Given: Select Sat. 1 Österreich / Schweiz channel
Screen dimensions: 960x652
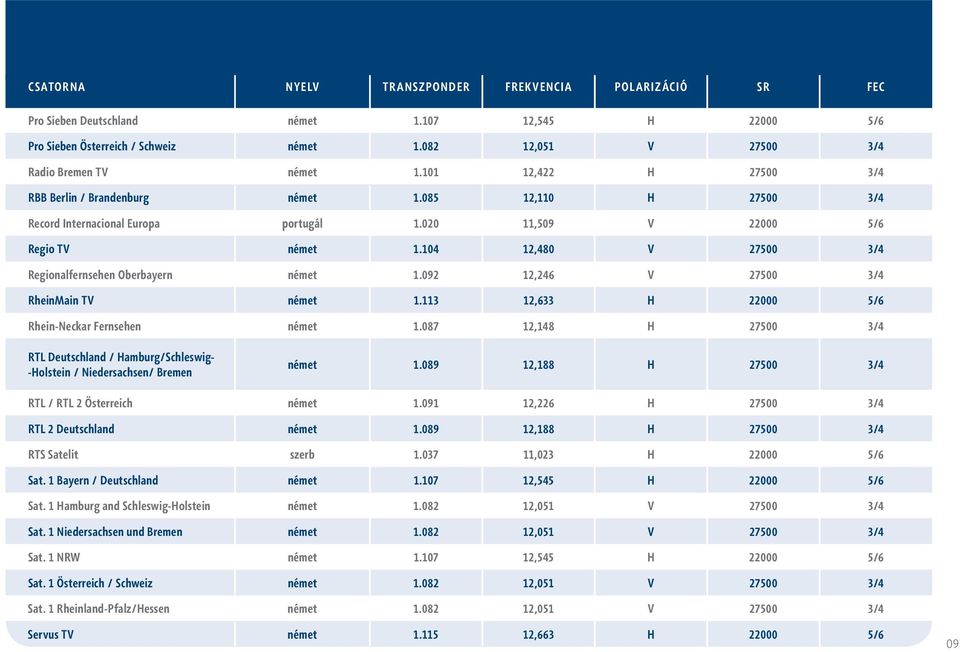Looking at the screenshot, I should [x=90, y=583].
